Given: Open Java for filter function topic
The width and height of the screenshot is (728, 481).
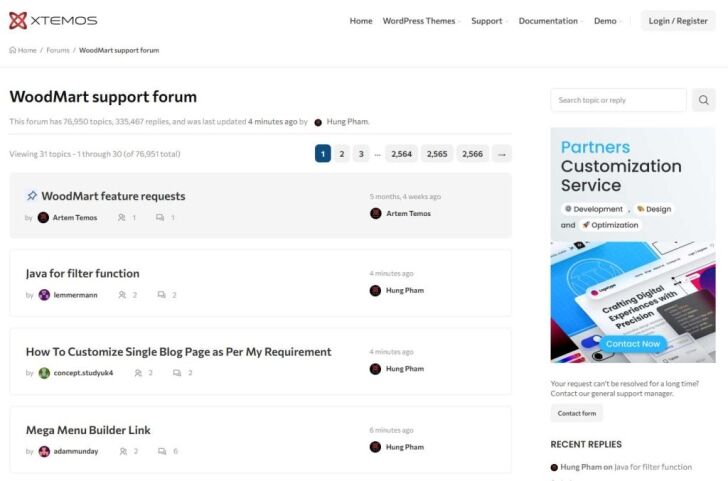Looking at the screenshot, I should click(x=83, y=273).
